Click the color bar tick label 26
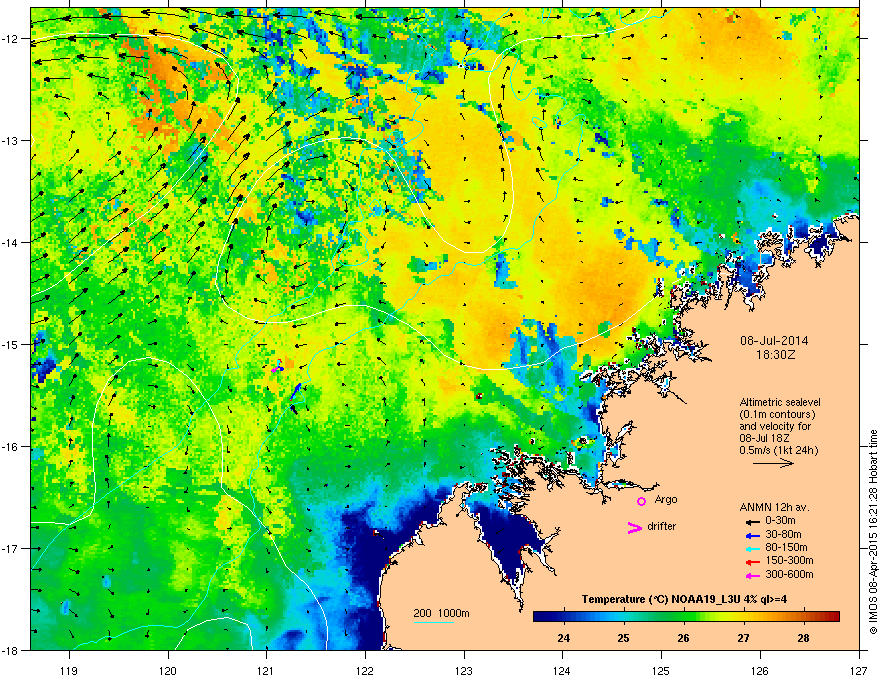880x680 pixels. [683, 638]
